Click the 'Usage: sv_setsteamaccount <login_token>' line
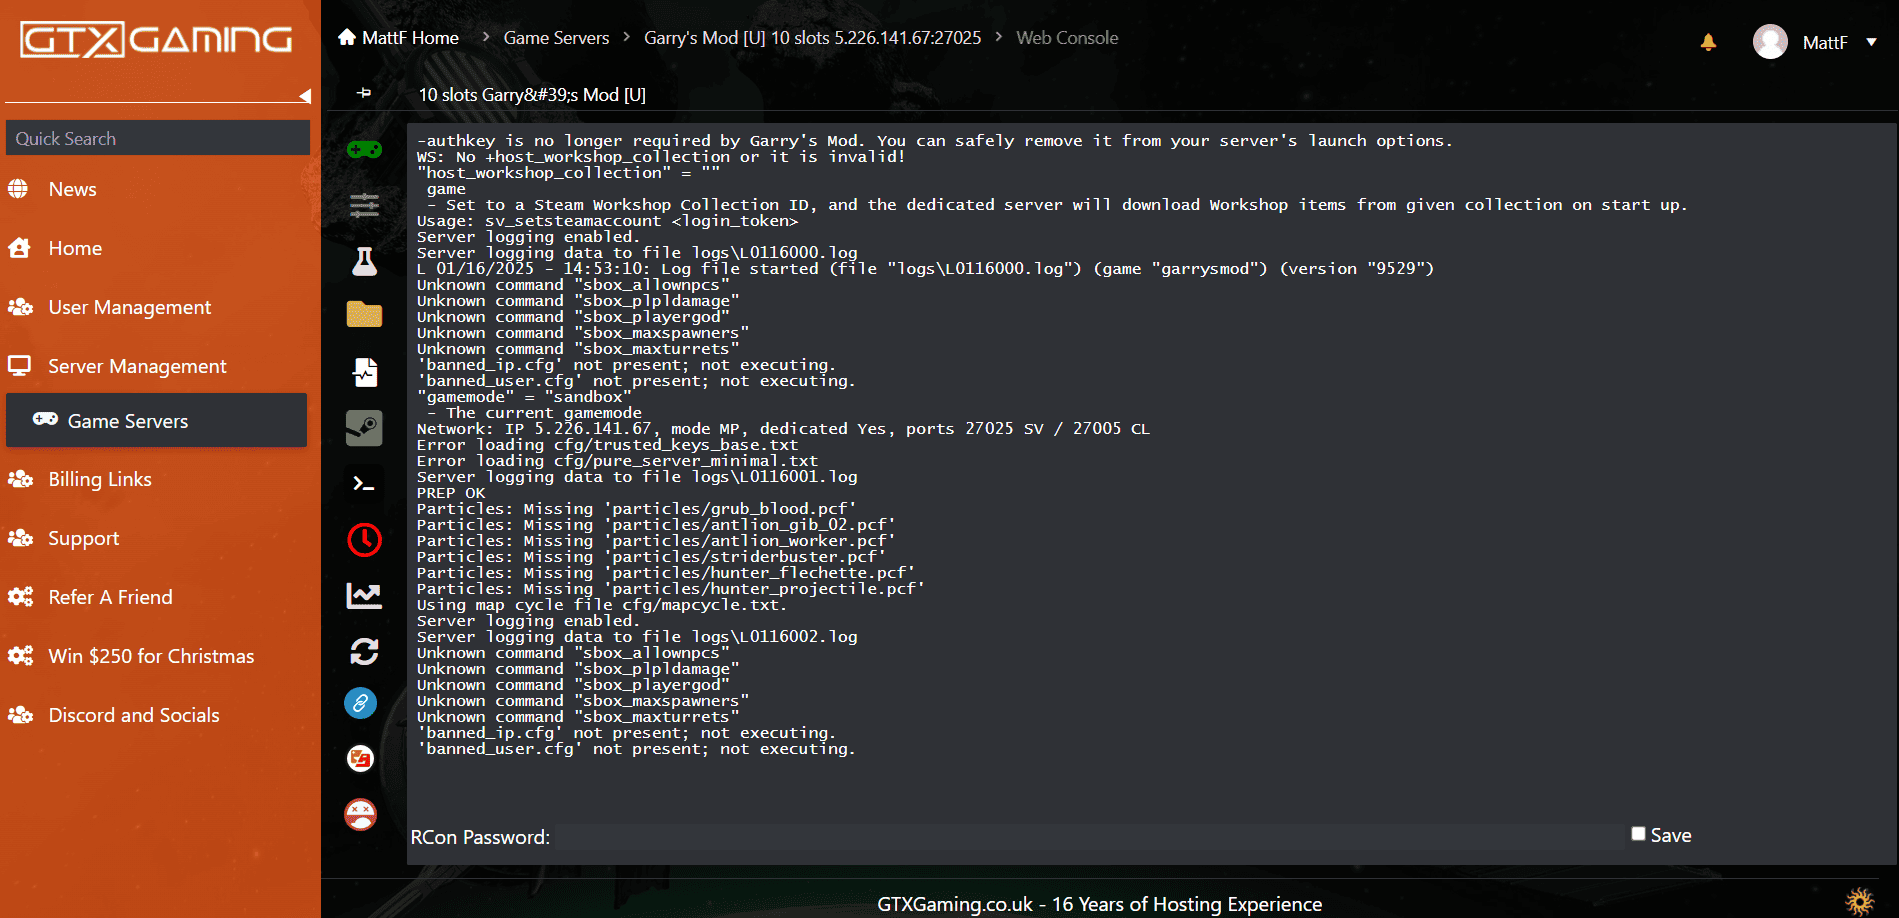 (607, 221)
